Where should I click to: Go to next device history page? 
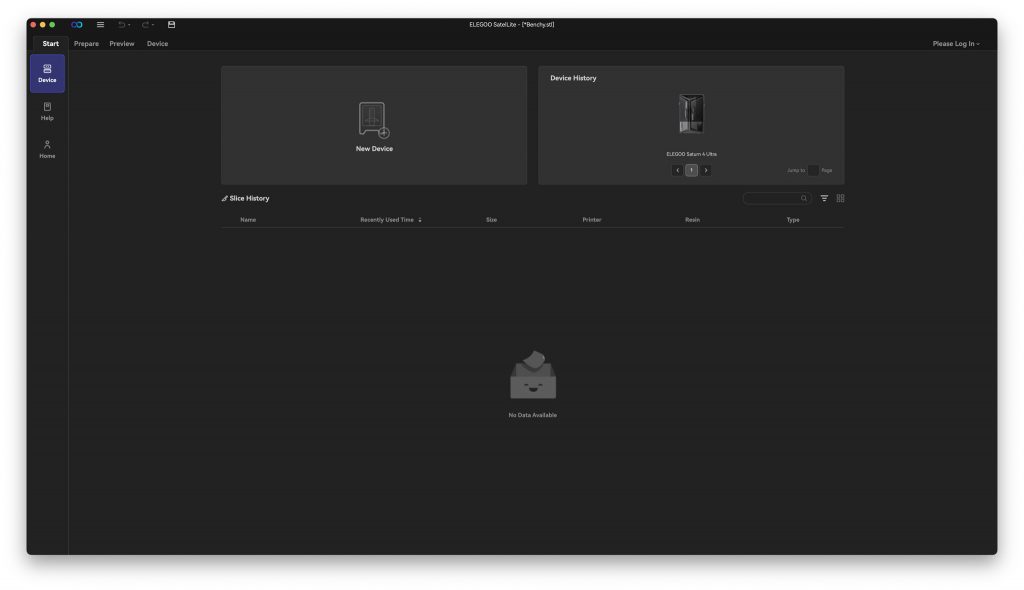click(706, 170)
